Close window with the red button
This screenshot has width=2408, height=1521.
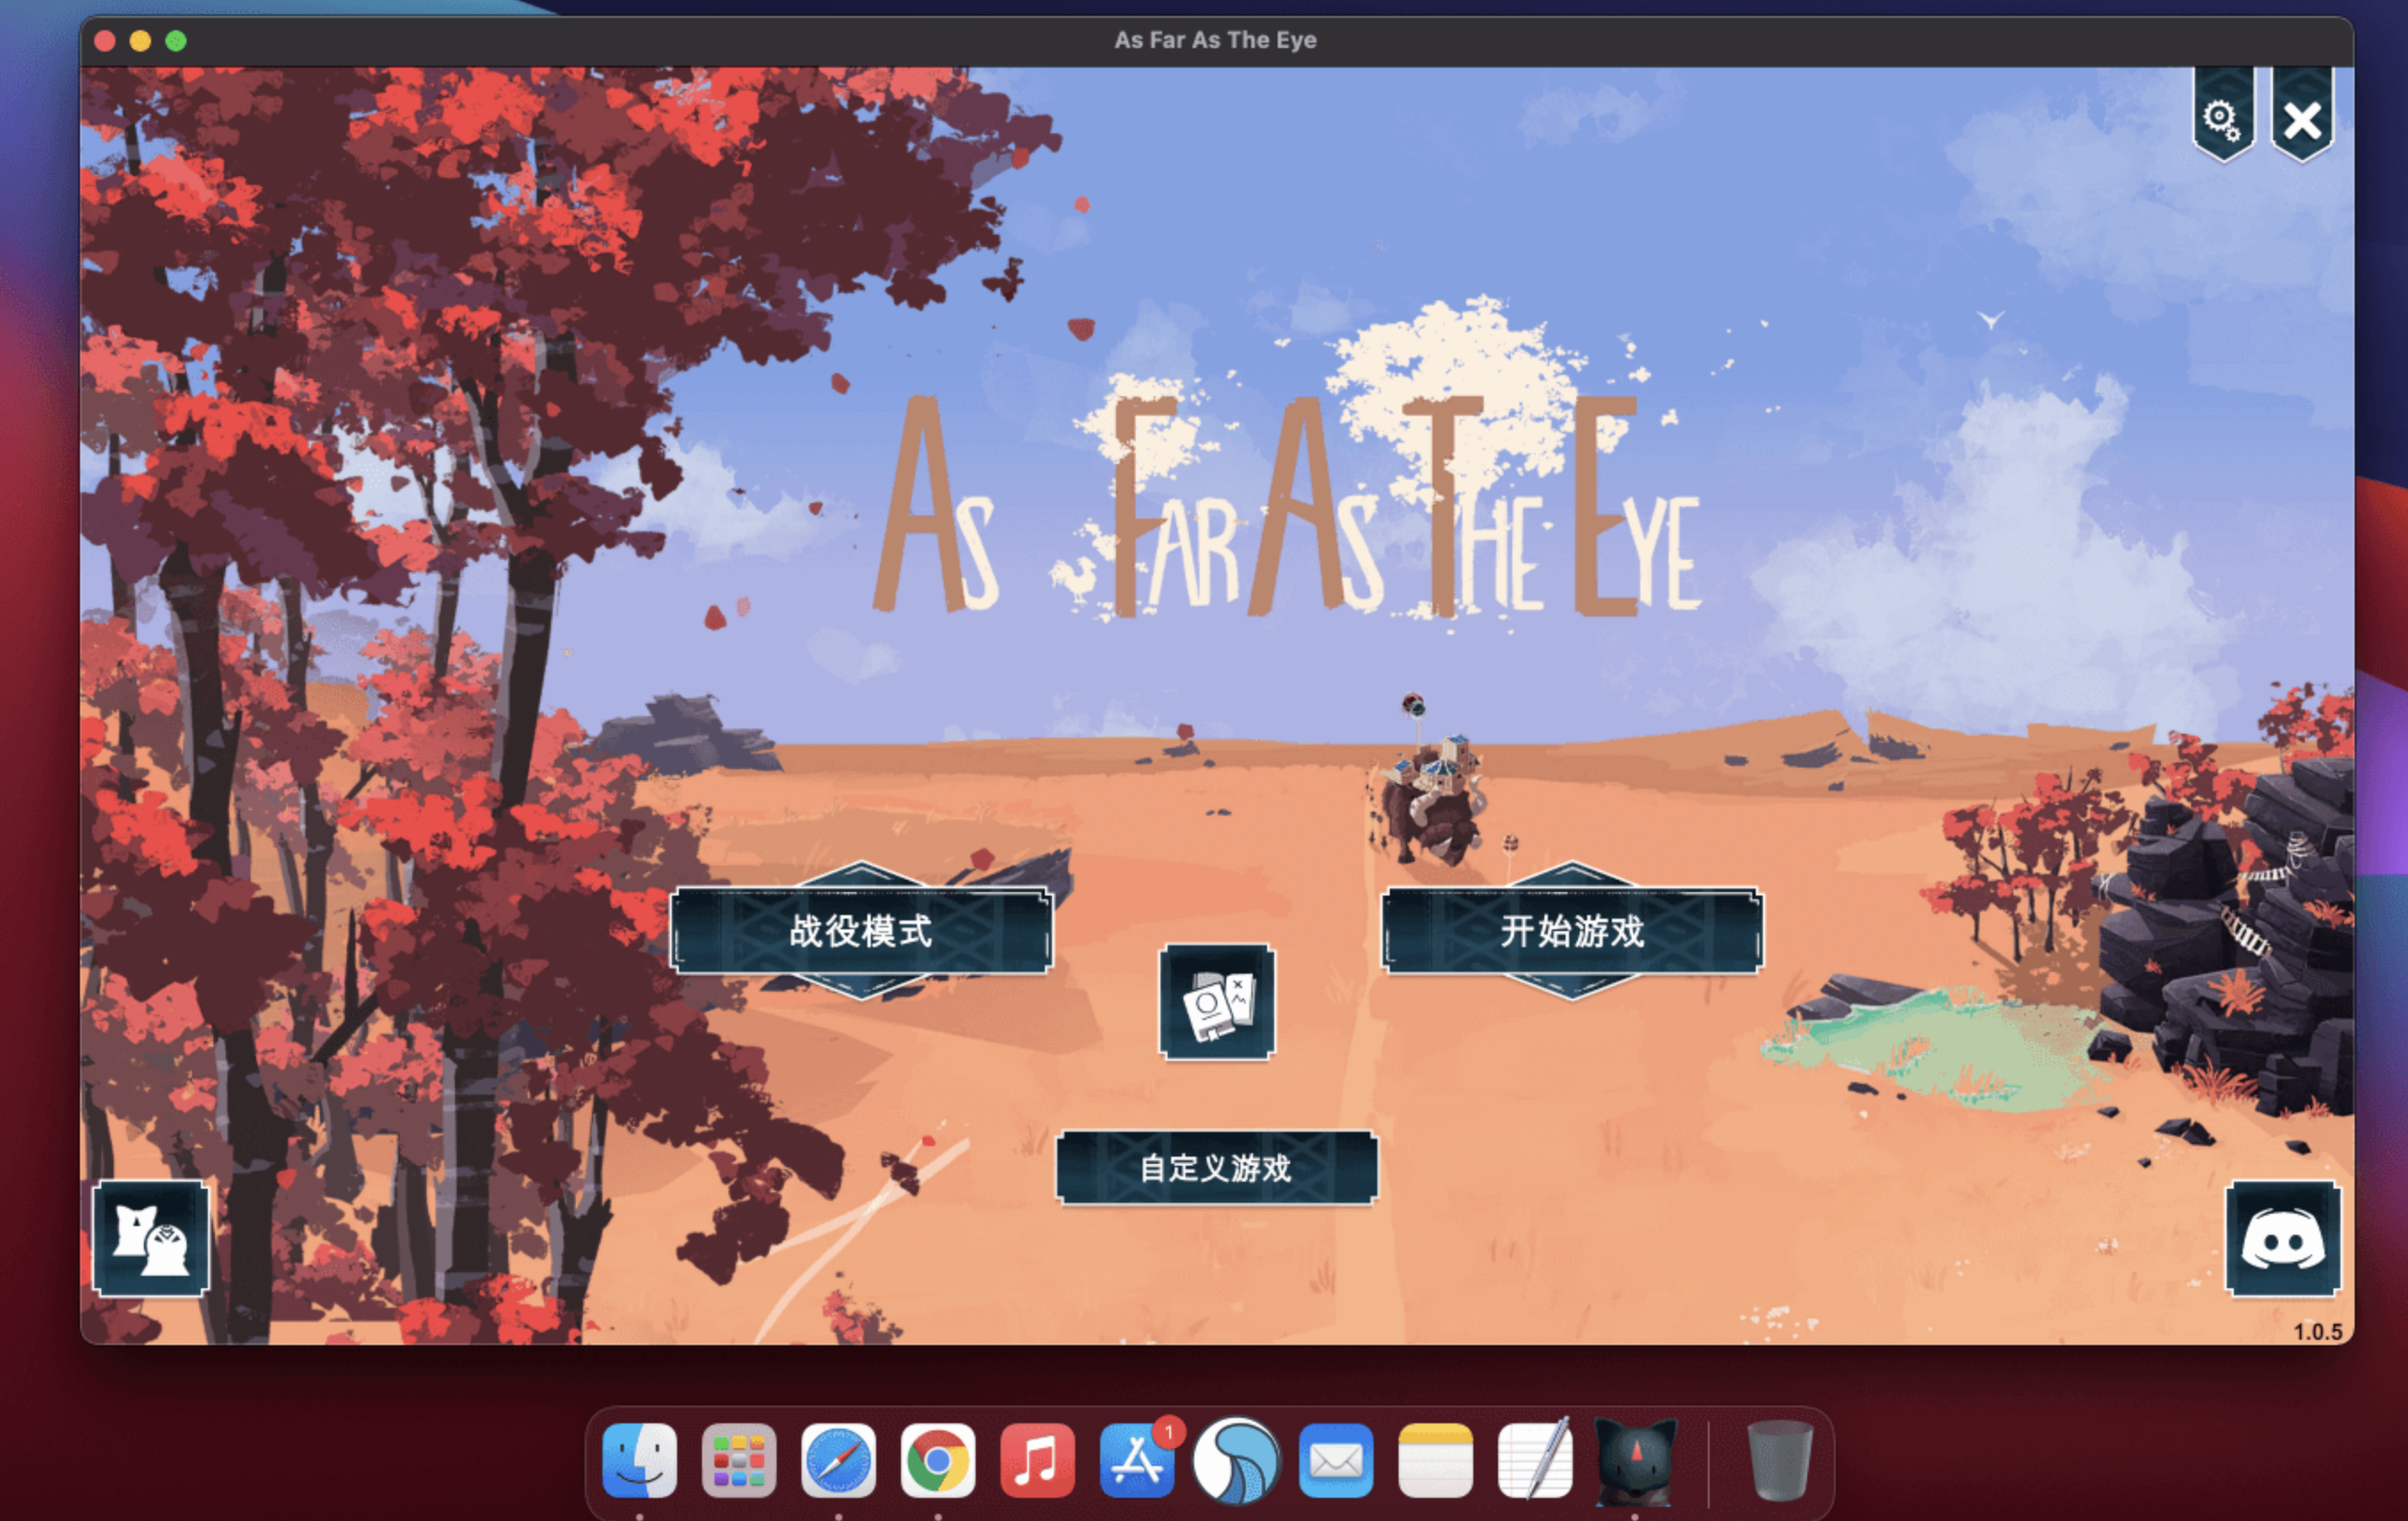click(104, 40)
